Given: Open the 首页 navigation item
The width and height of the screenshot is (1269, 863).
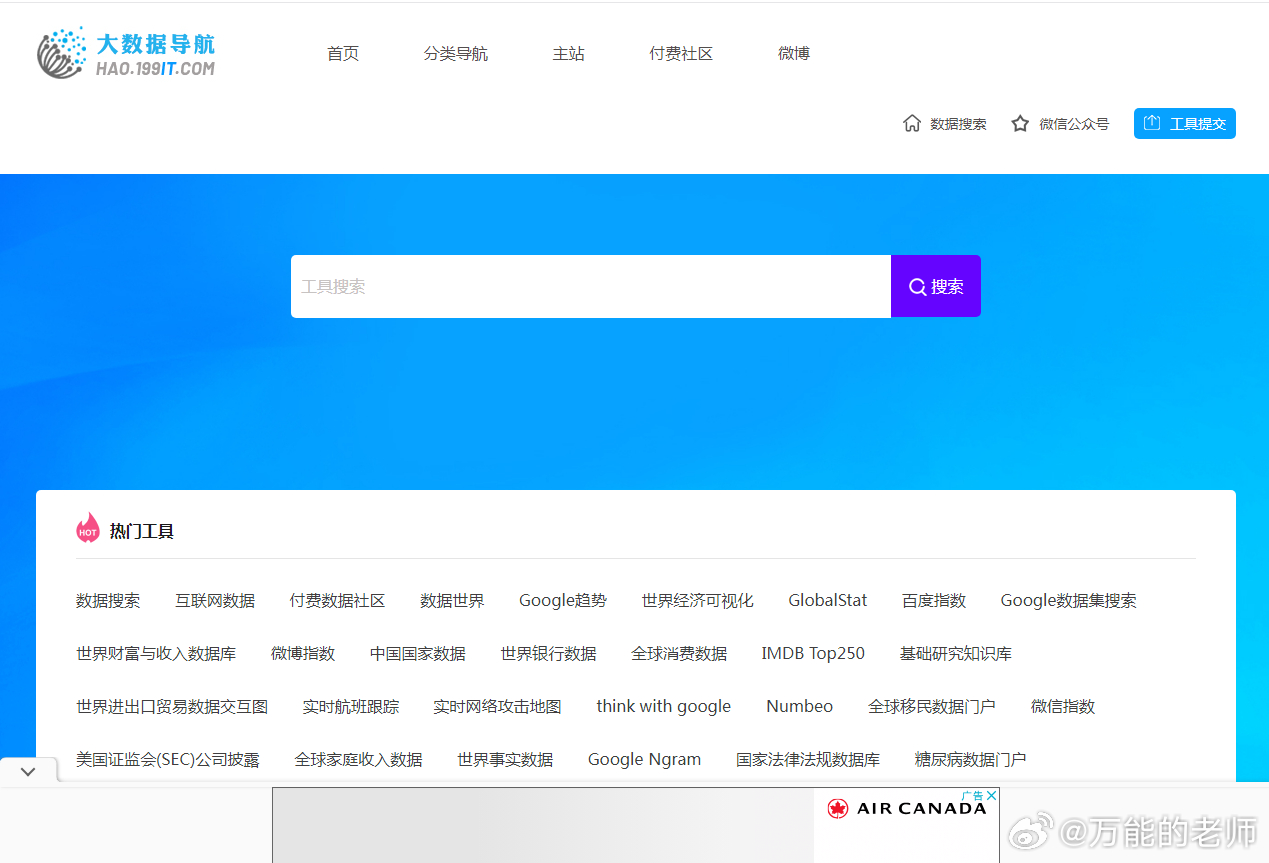Looking at the screenshot, I should pyautogui.click(x=343, y=54).
